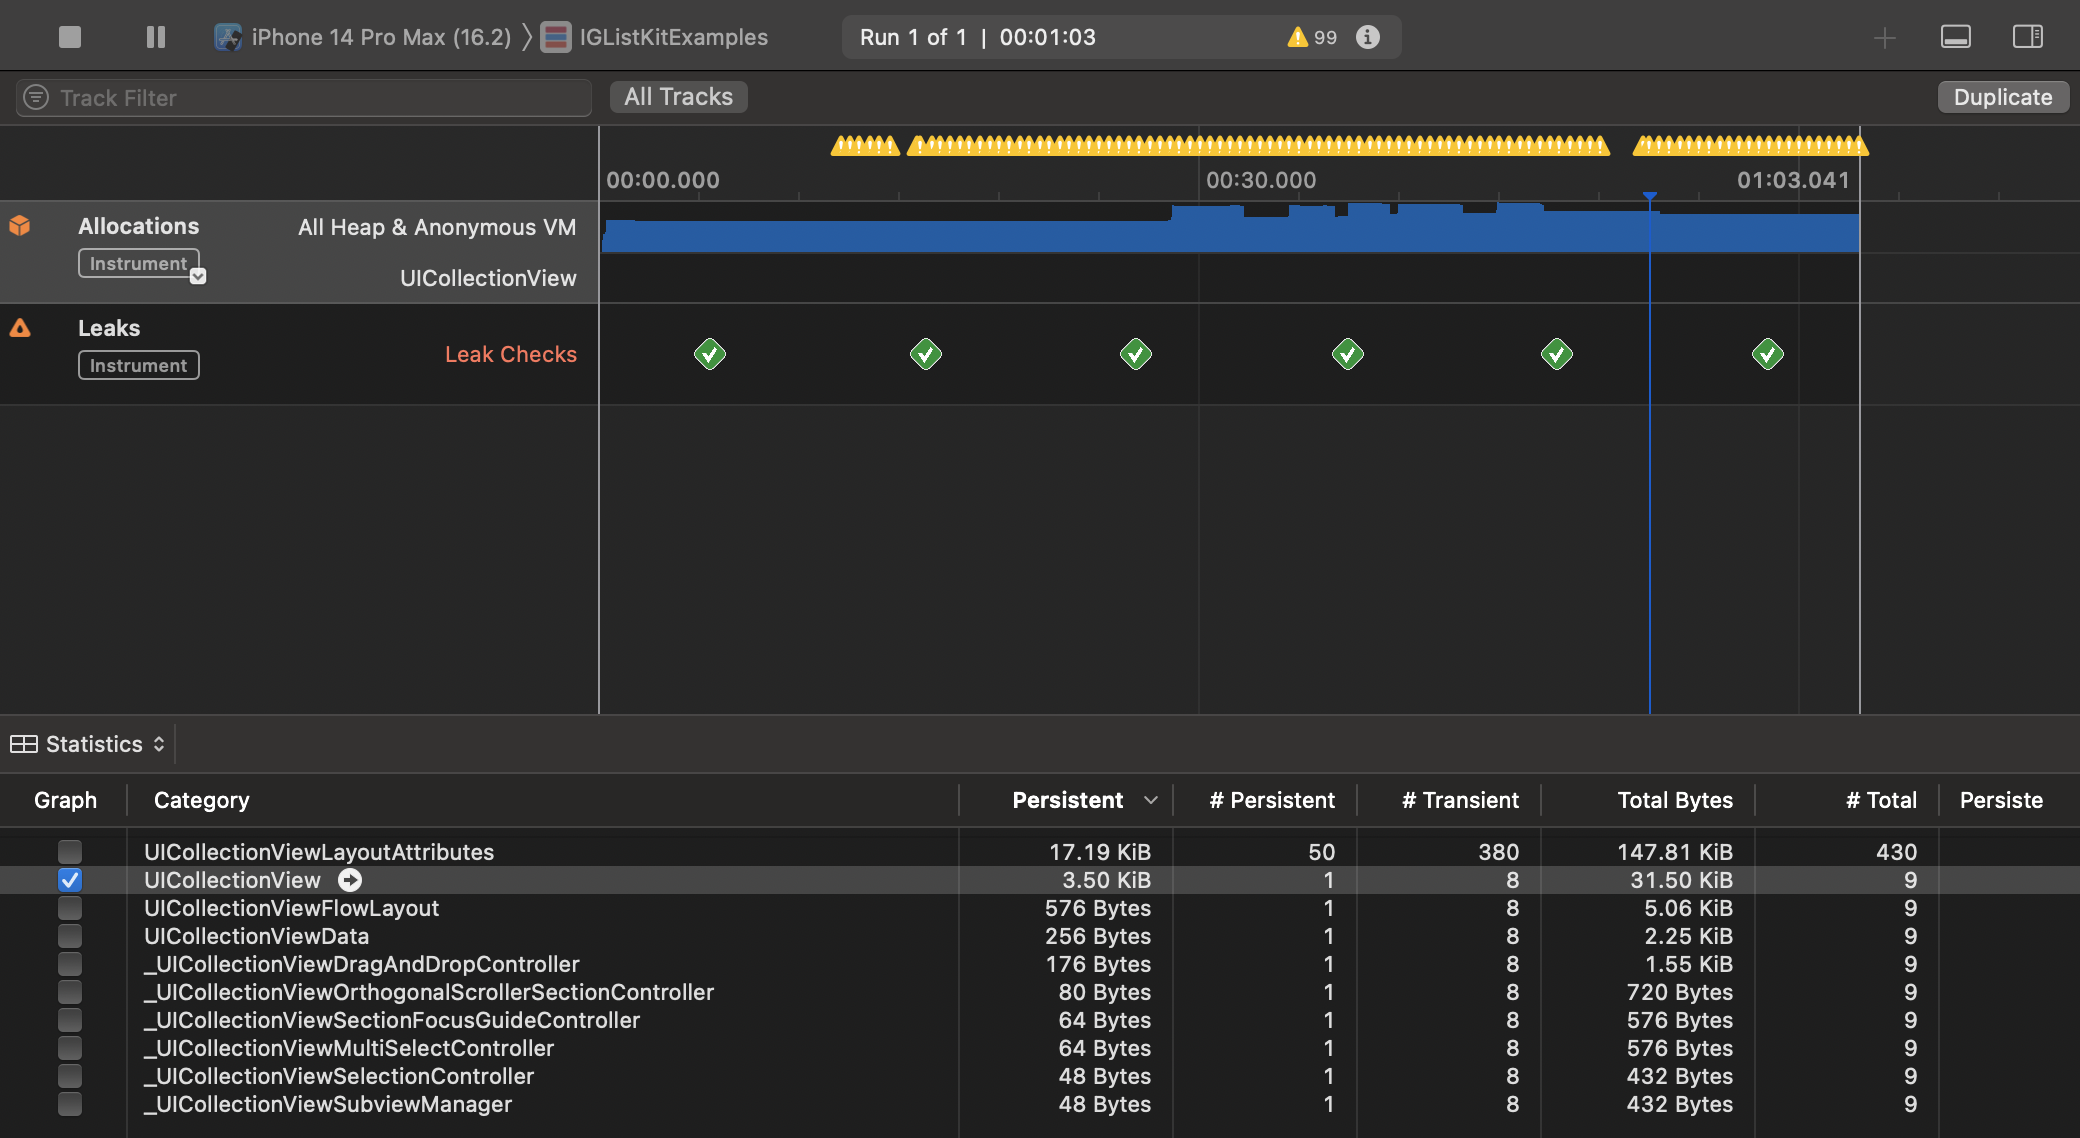Stop the recording with the square icon
The width and height of the screenshot is (2080, 1138).
click(69, 36)
